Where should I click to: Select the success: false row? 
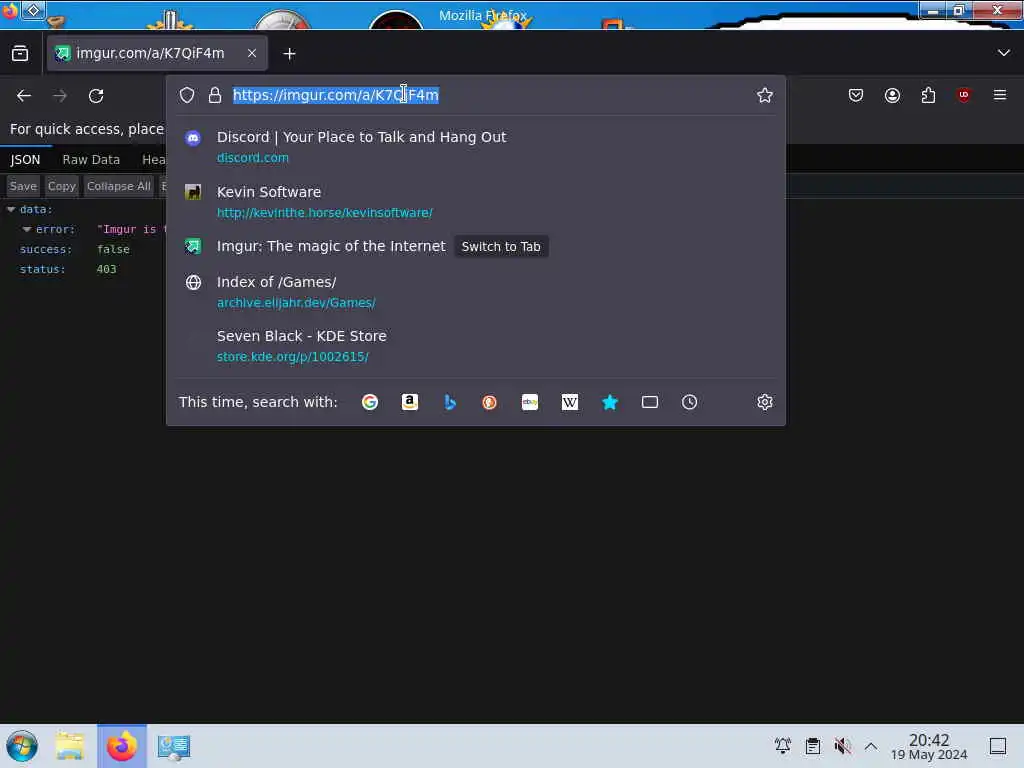pos(83,249)
